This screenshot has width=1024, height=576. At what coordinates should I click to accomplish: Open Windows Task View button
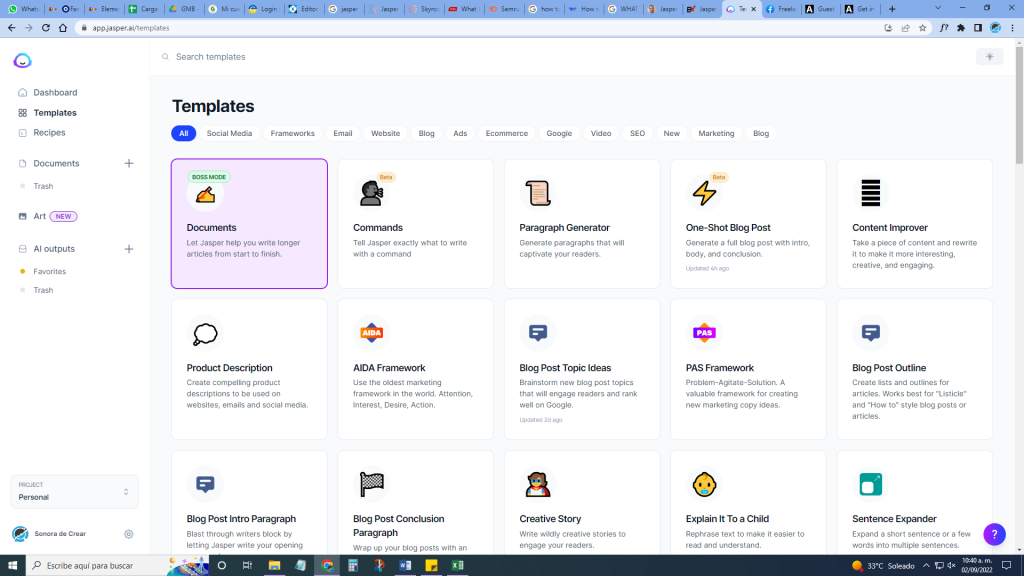pos(248,566)
